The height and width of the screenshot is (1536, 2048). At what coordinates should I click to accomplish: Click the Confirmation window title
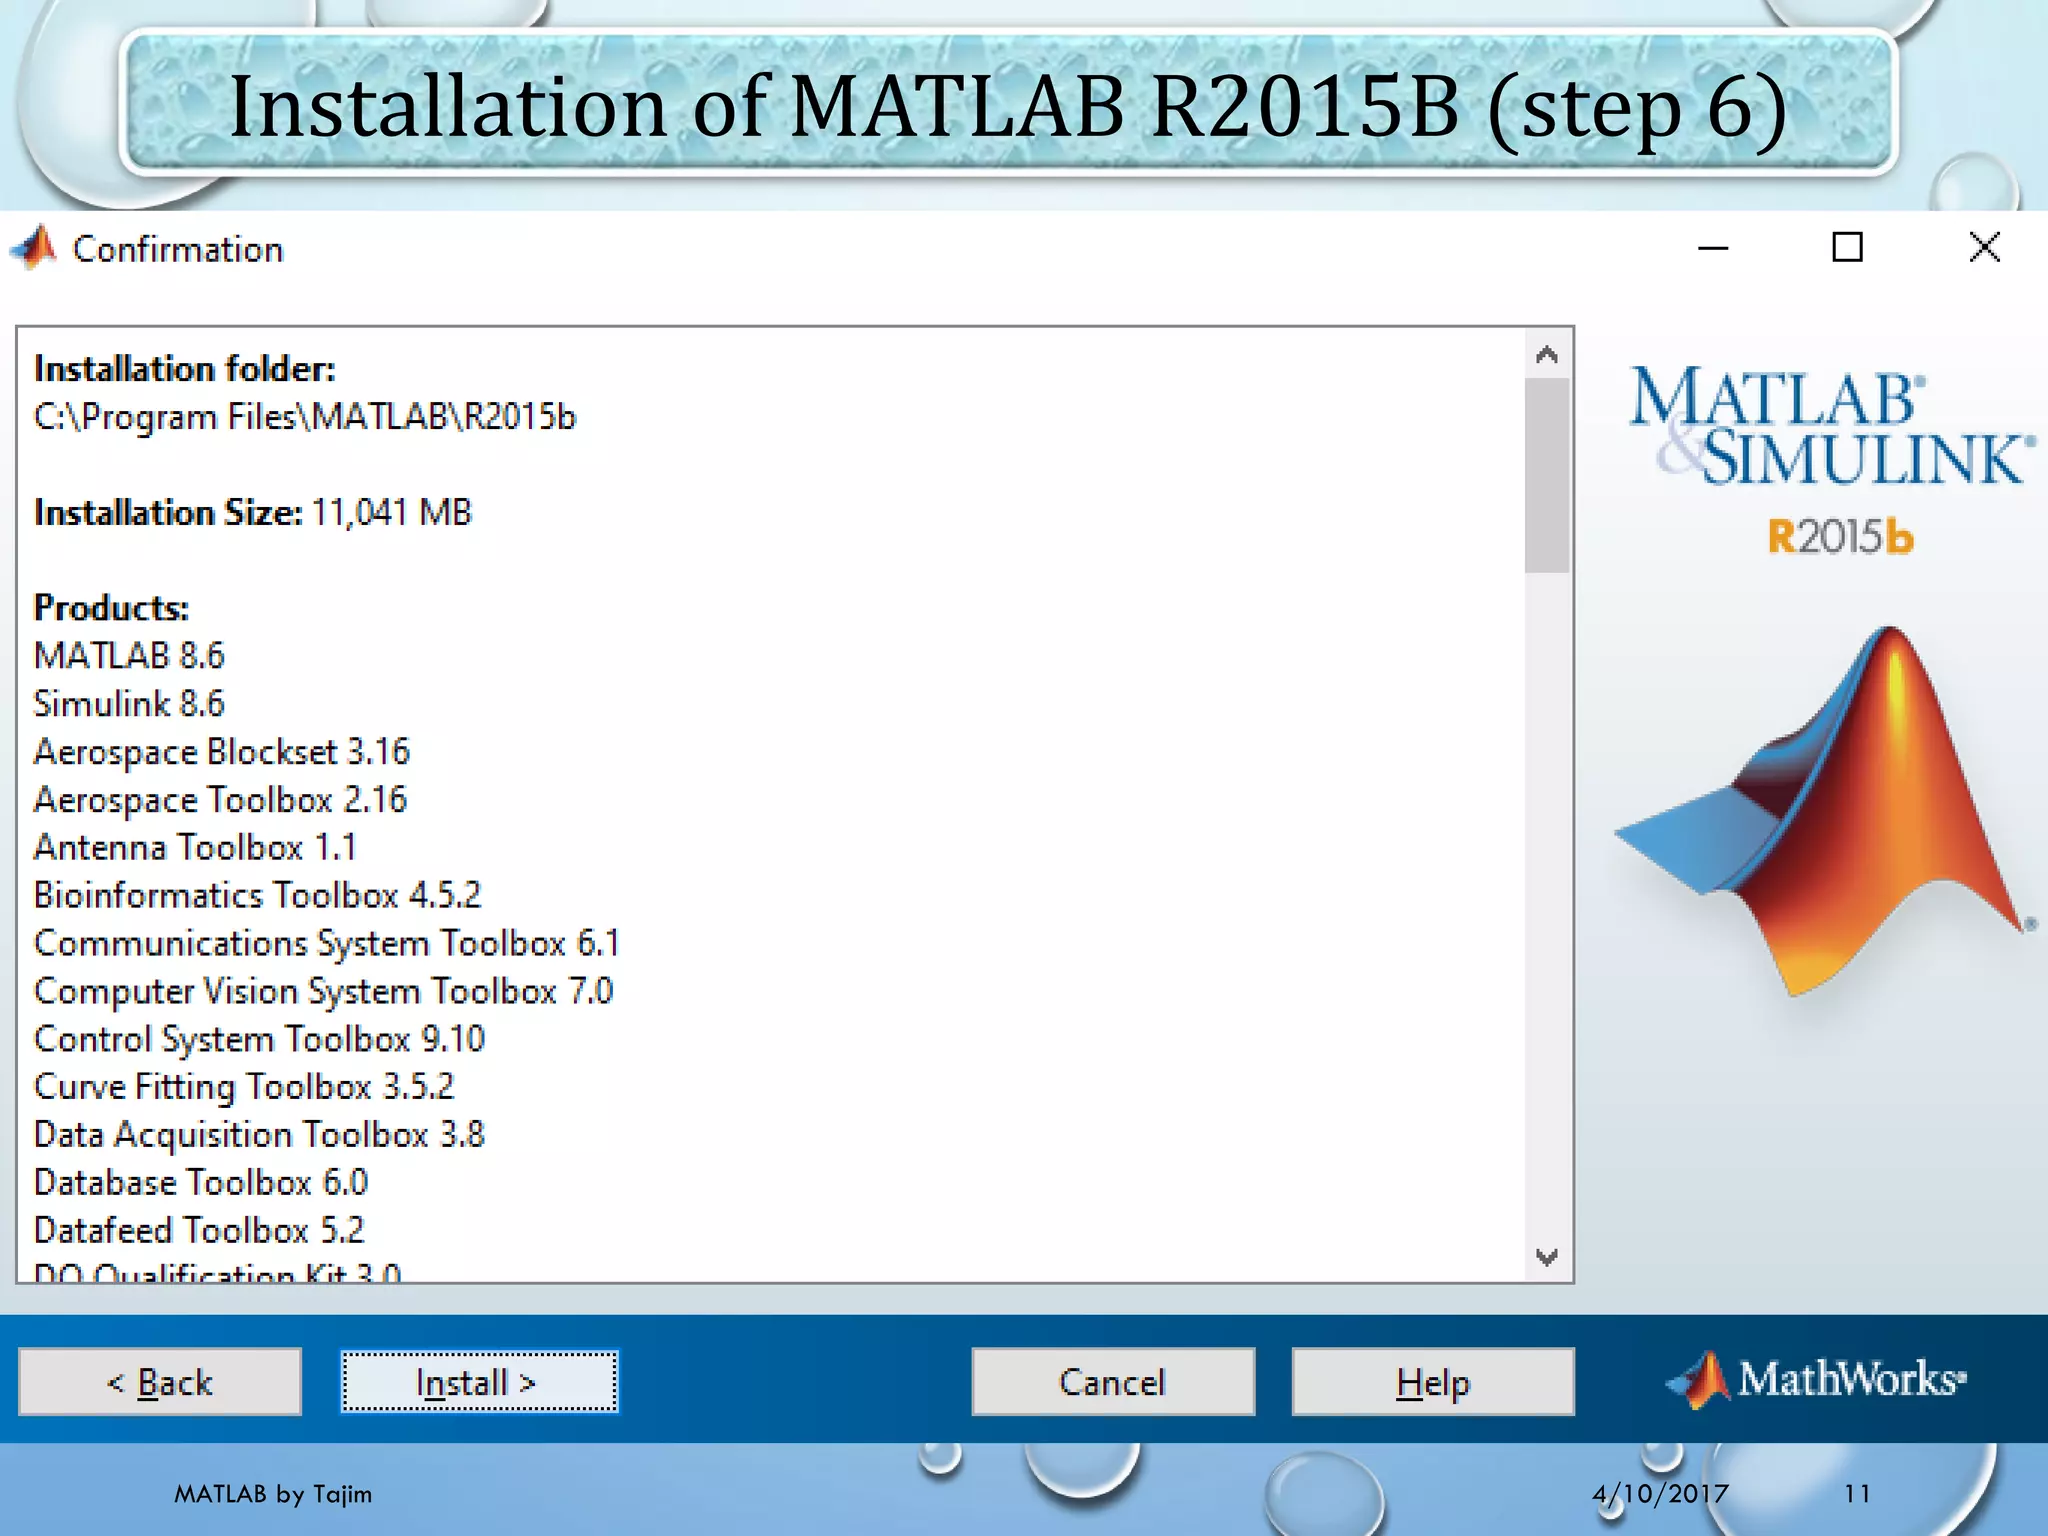click(x=178, y=249)
